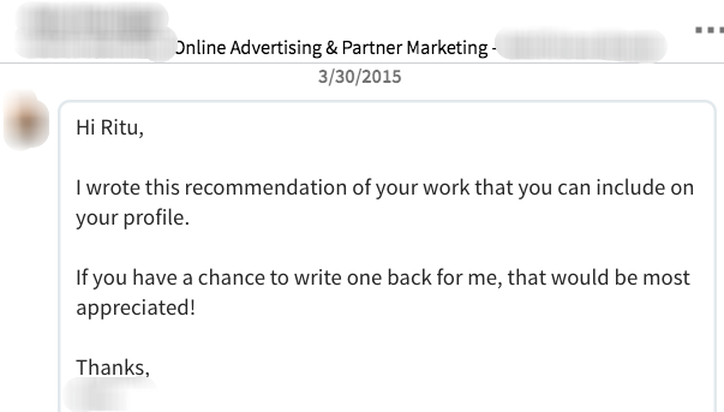This screenshot has height=412, width=724.
Task: Click the word "appreciated!" in message
Action: pyautogui.click(x=136, y=307)
